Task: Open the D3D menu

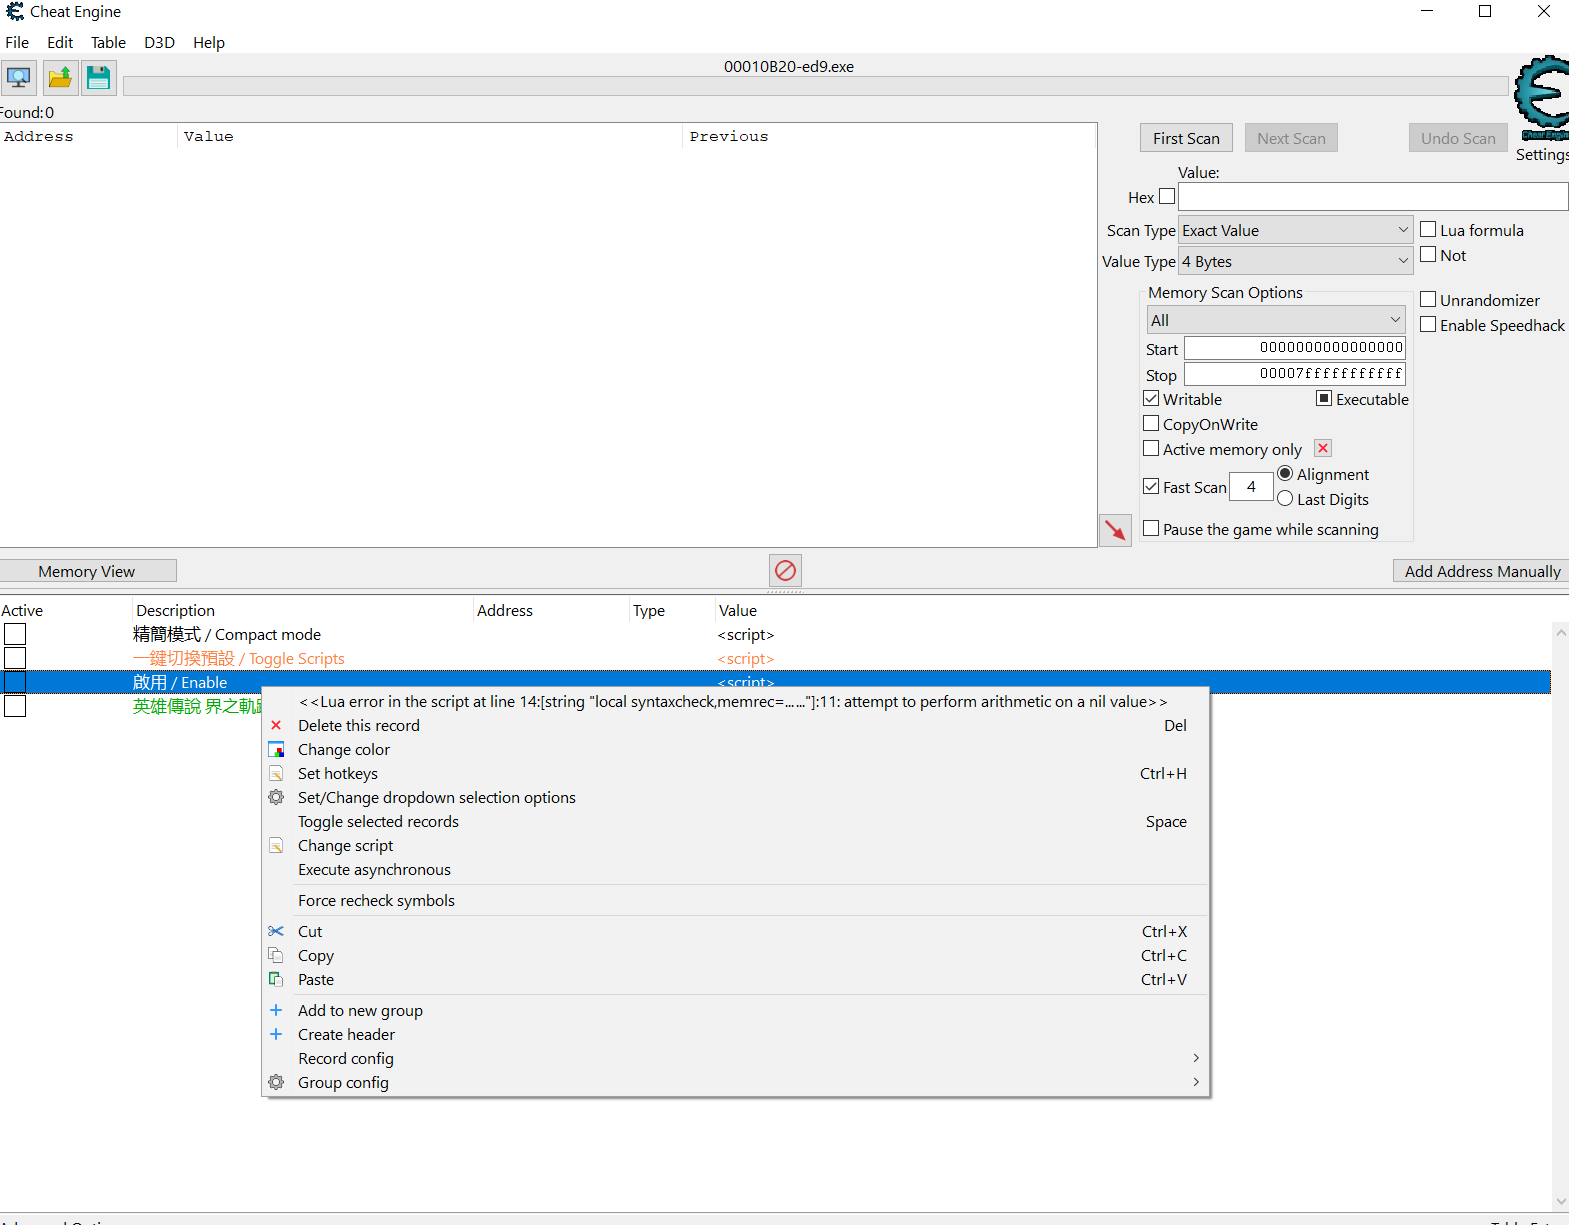Action: (159, 43)
